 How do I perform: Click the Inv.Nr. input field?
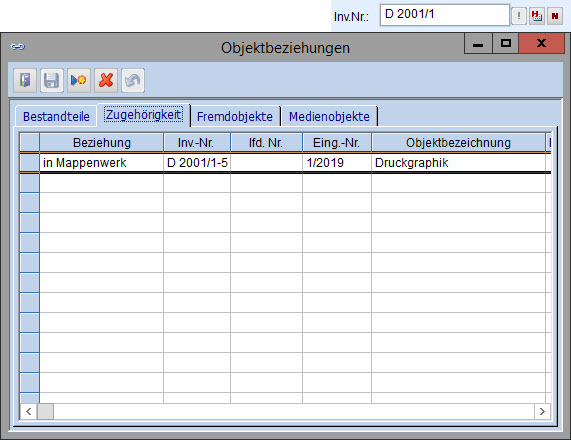click(x=444, y=15)
